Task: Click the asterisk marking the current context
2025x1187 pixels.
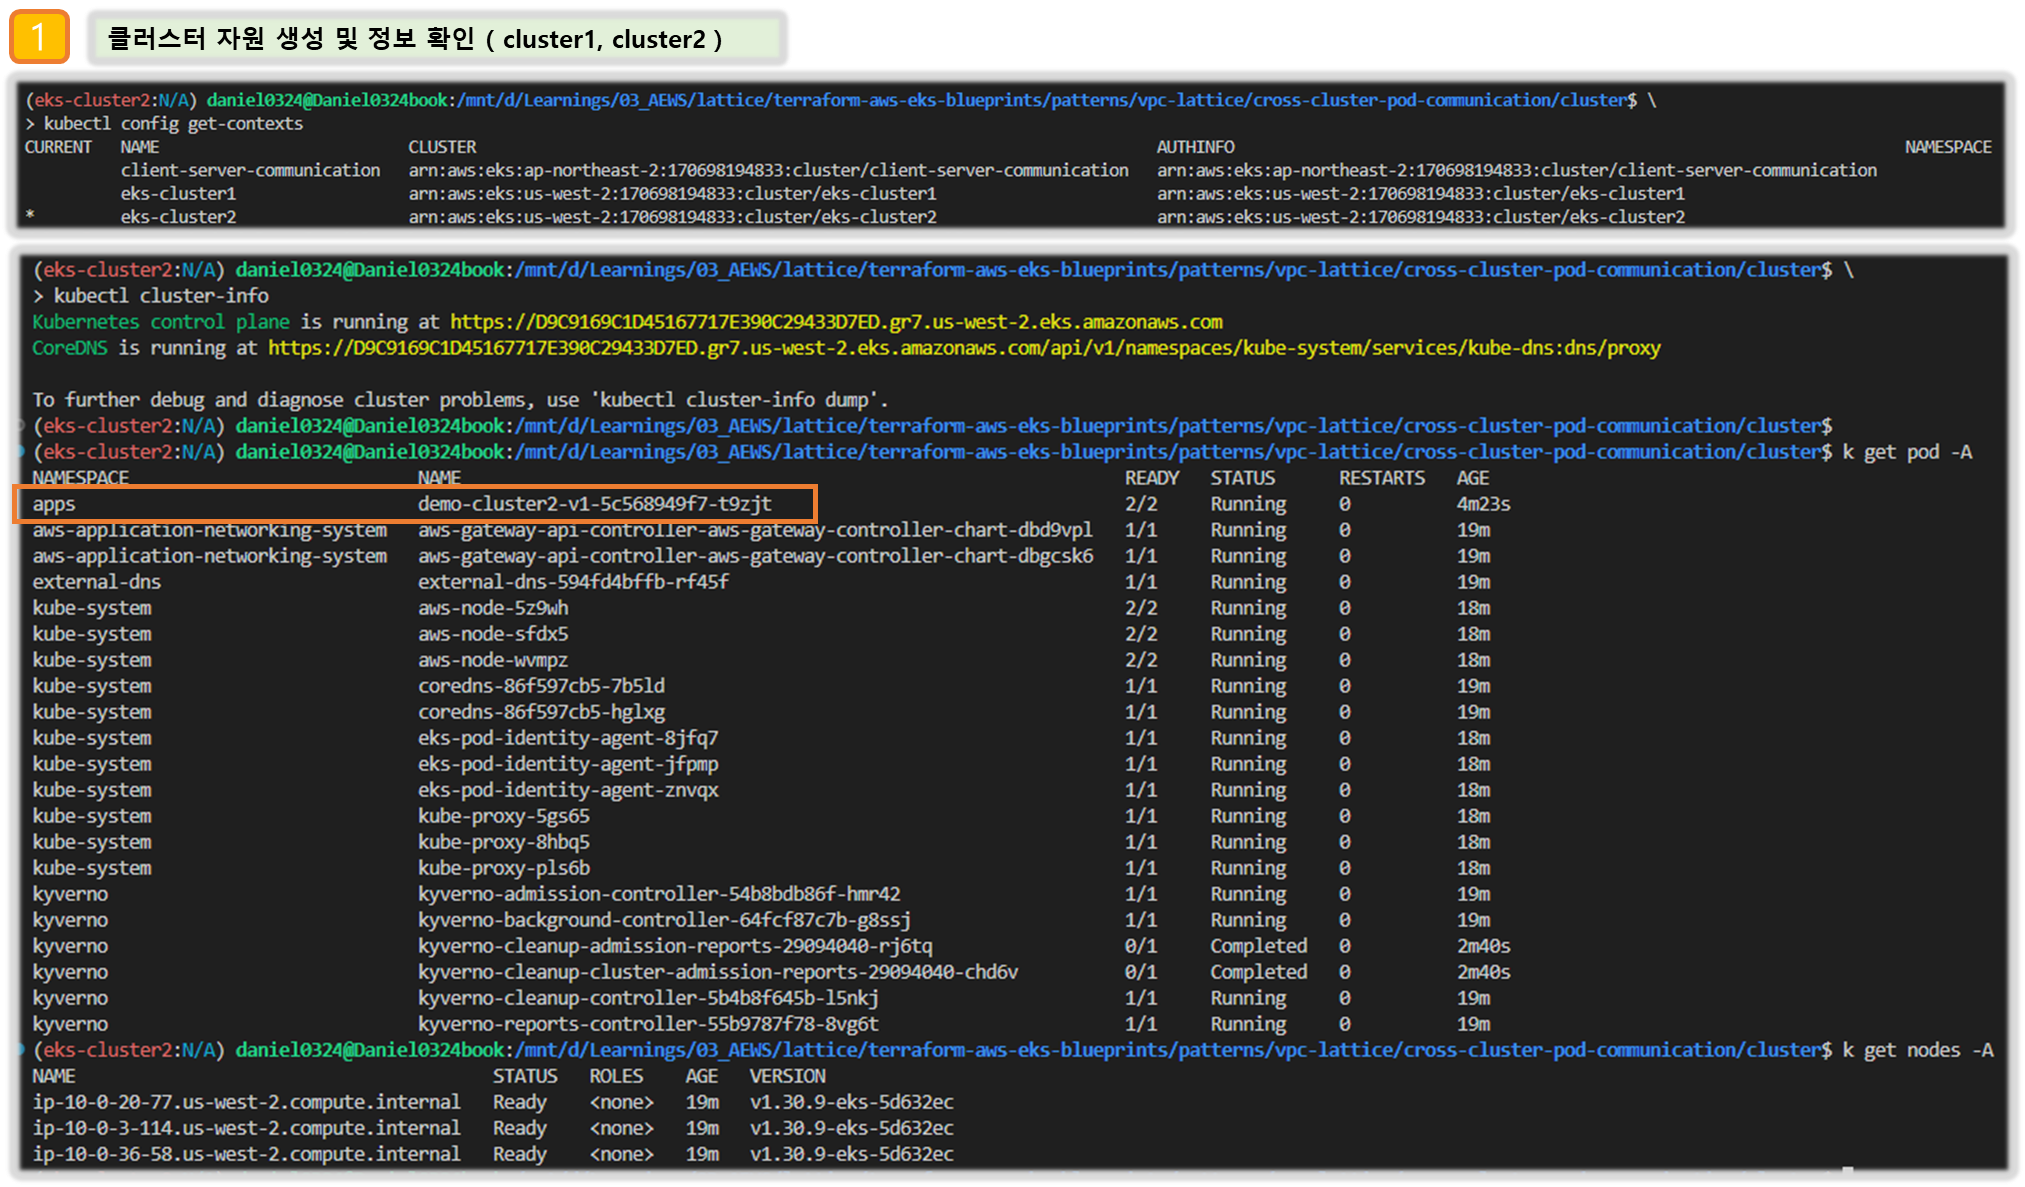Action: coord(30,215)
